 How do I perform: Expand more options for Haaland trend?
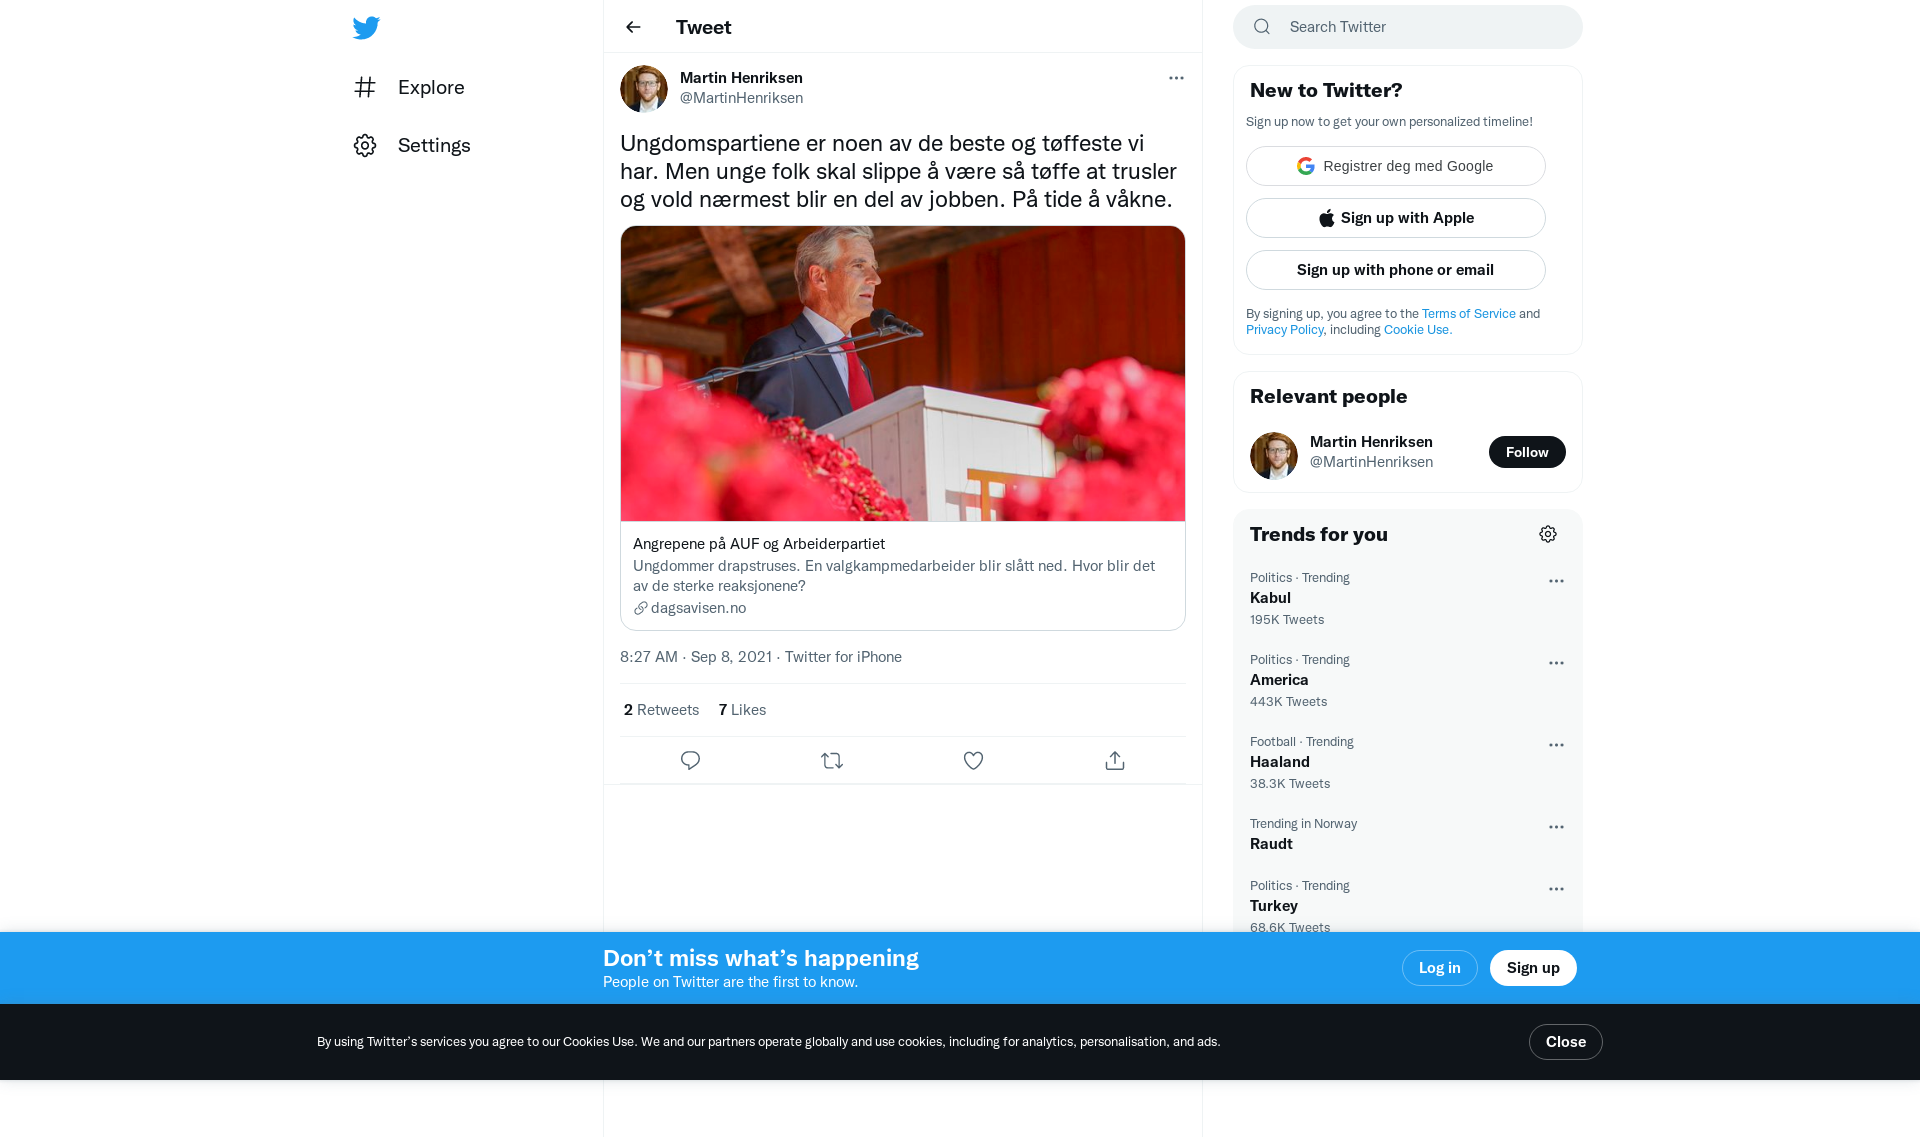[1556, 745]
